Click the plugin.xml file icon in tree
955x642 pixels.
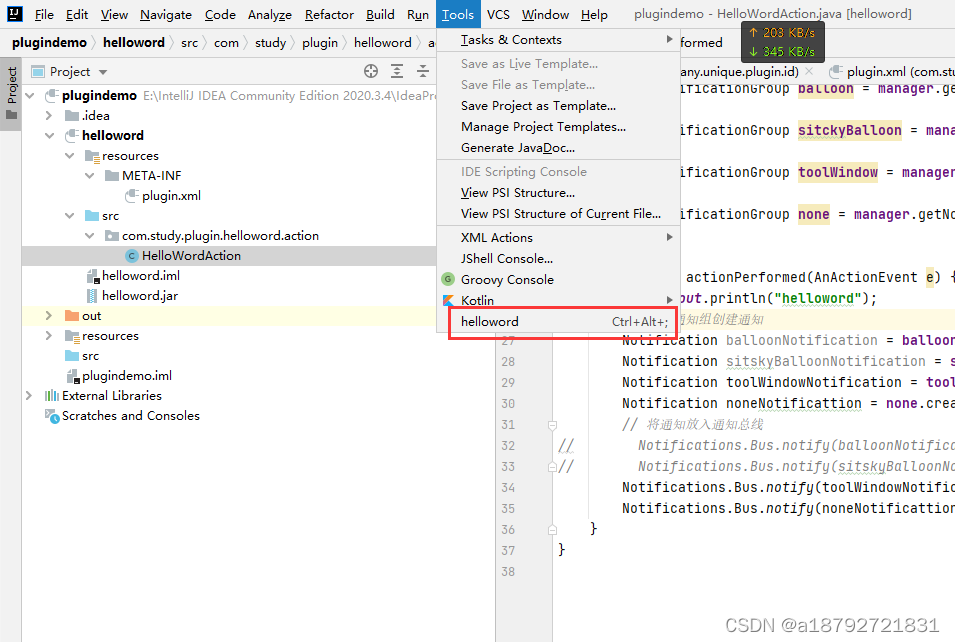point(132,196)
